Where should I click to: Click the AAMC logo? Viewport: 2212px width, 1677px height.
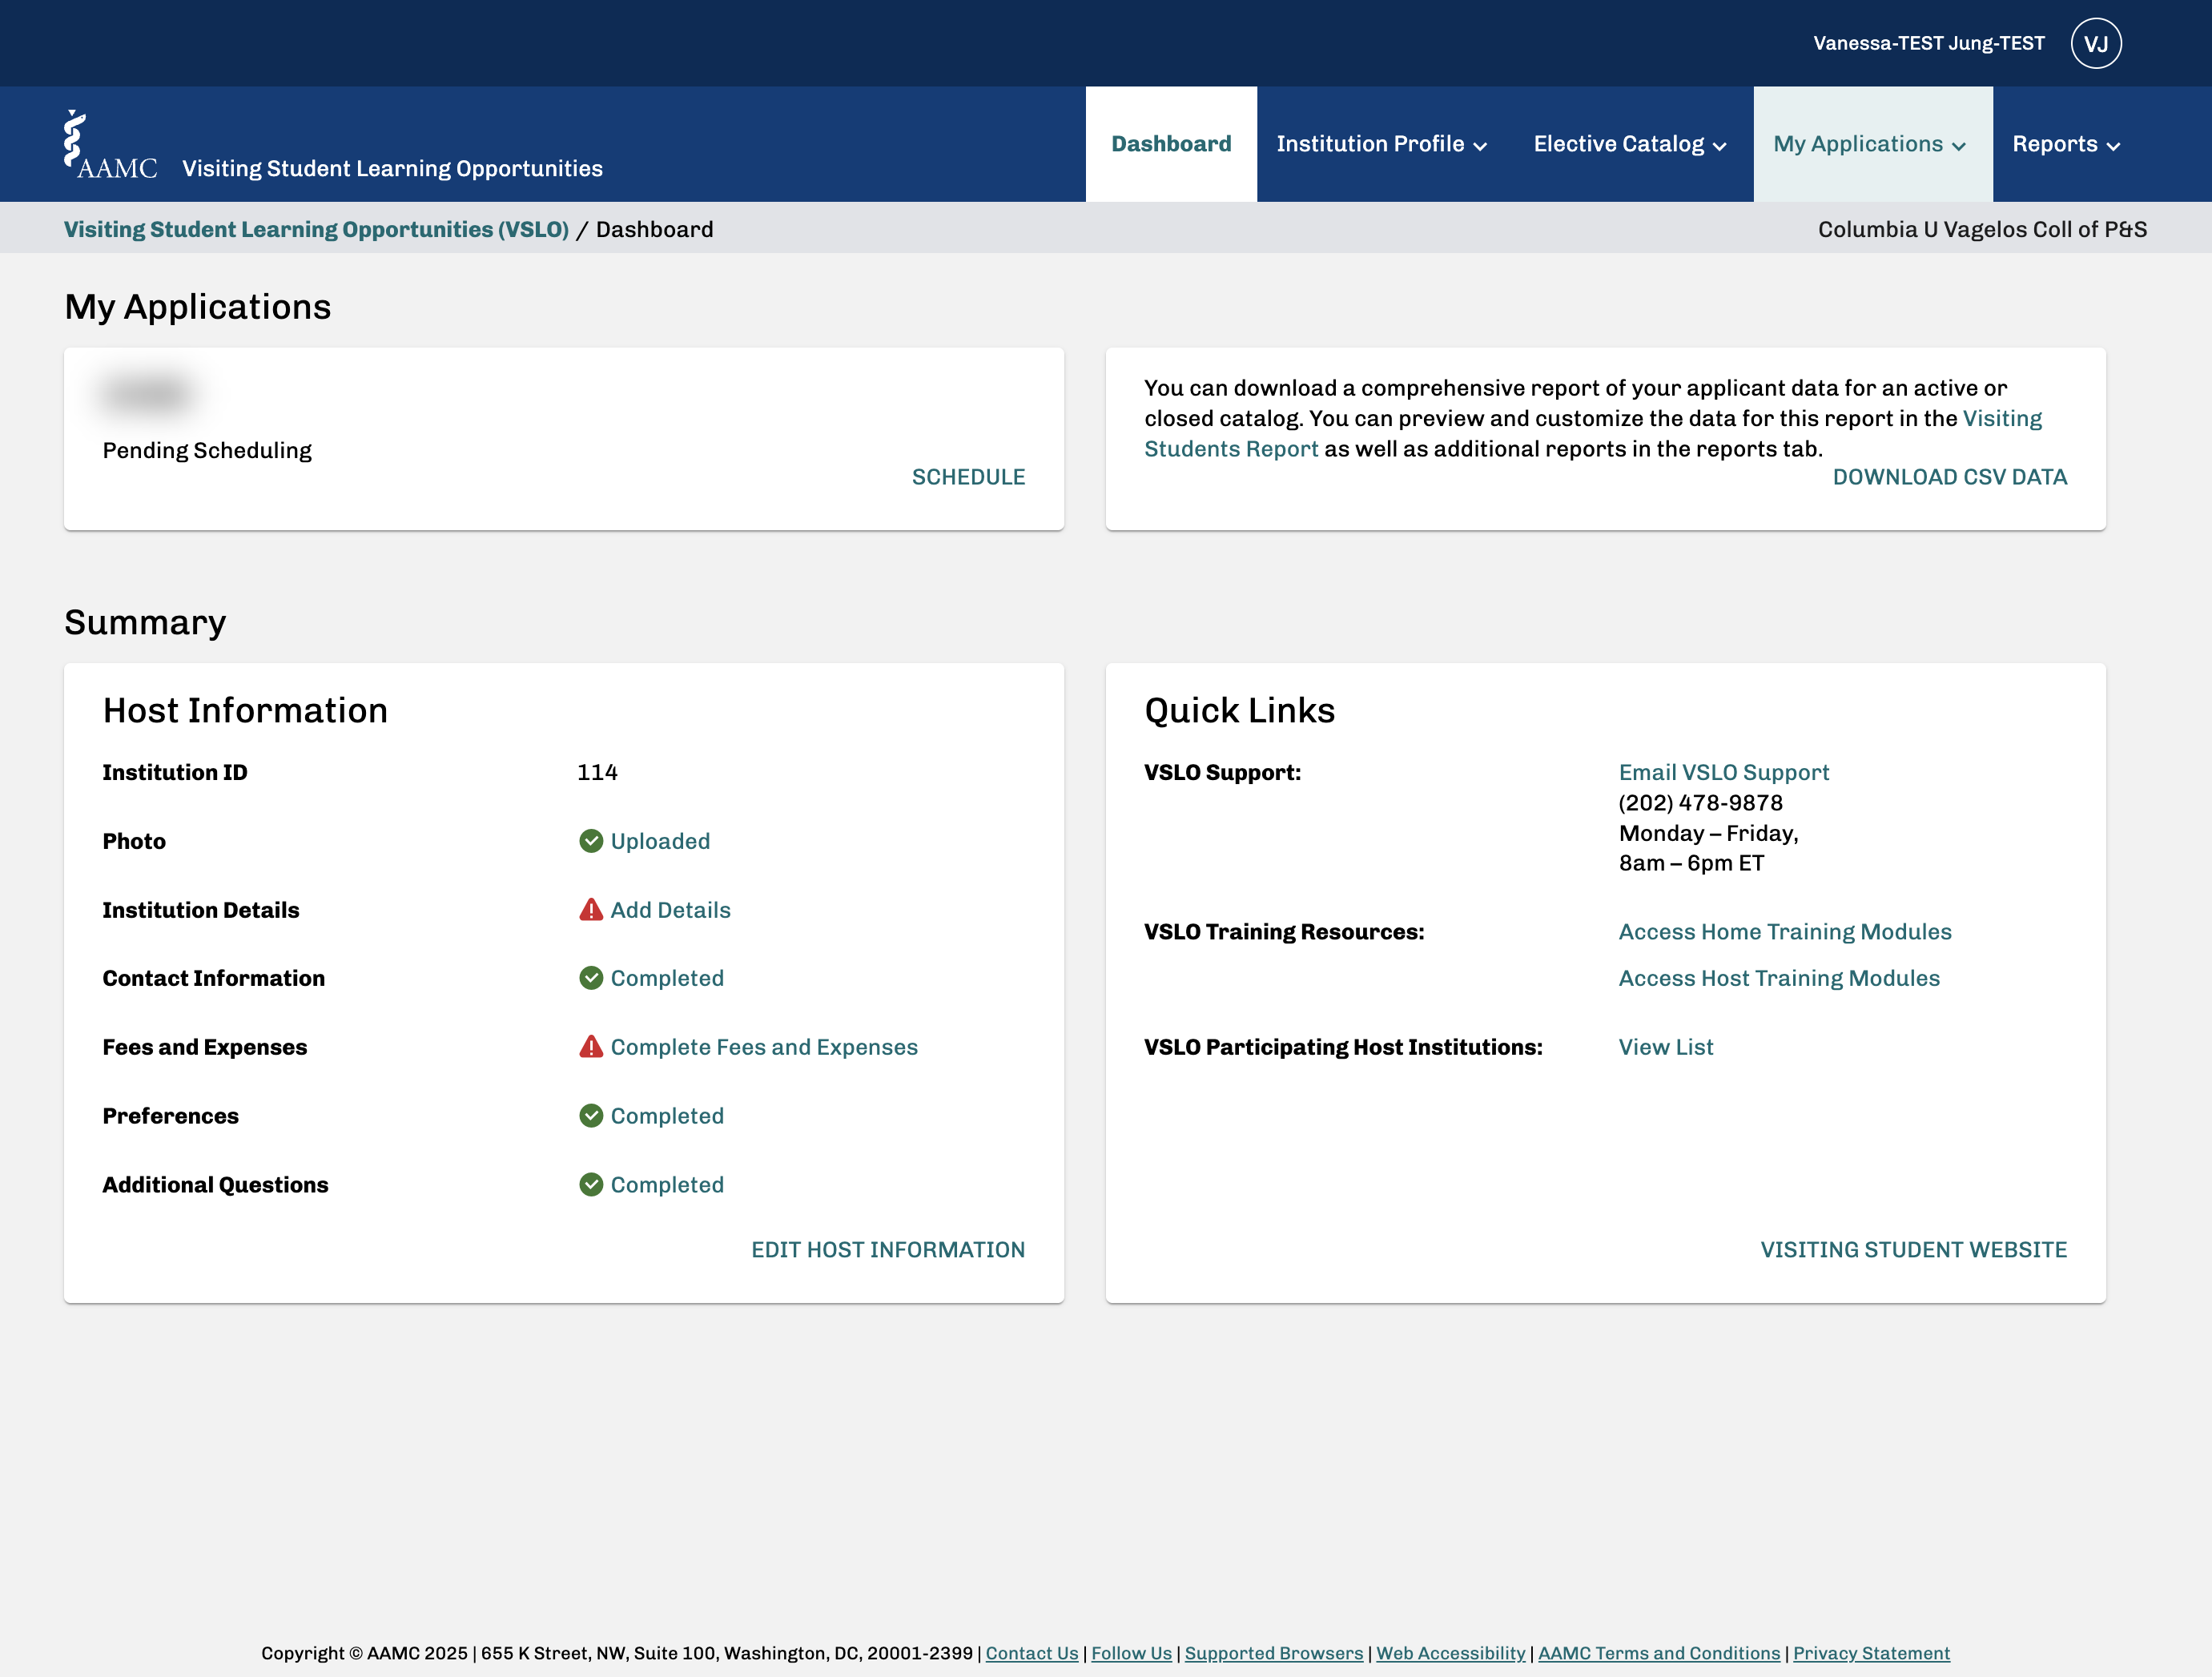tap(110, 145)
